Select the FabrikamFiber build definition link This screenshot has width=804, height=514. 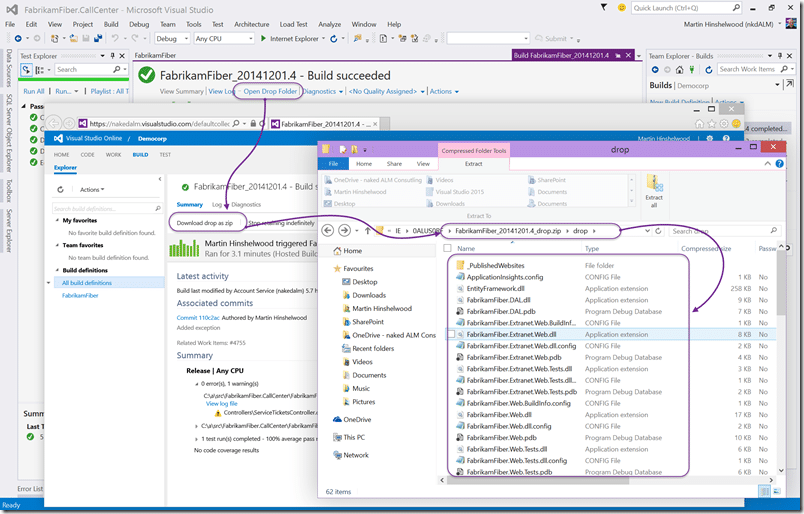tap(80, 295)
